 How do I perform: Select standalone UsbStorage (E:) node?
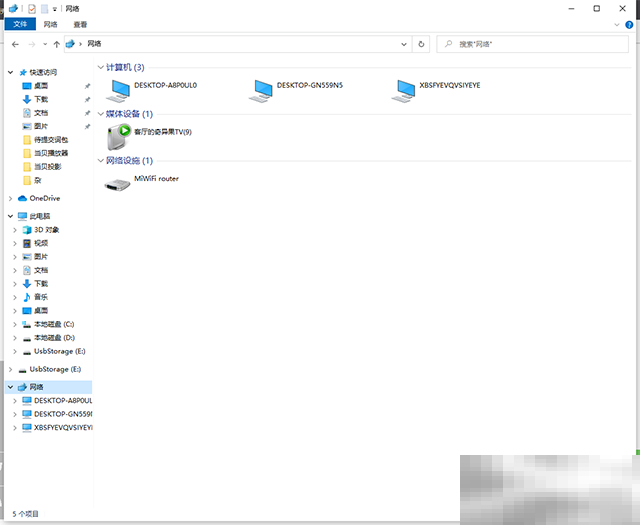tap(55, 369)
